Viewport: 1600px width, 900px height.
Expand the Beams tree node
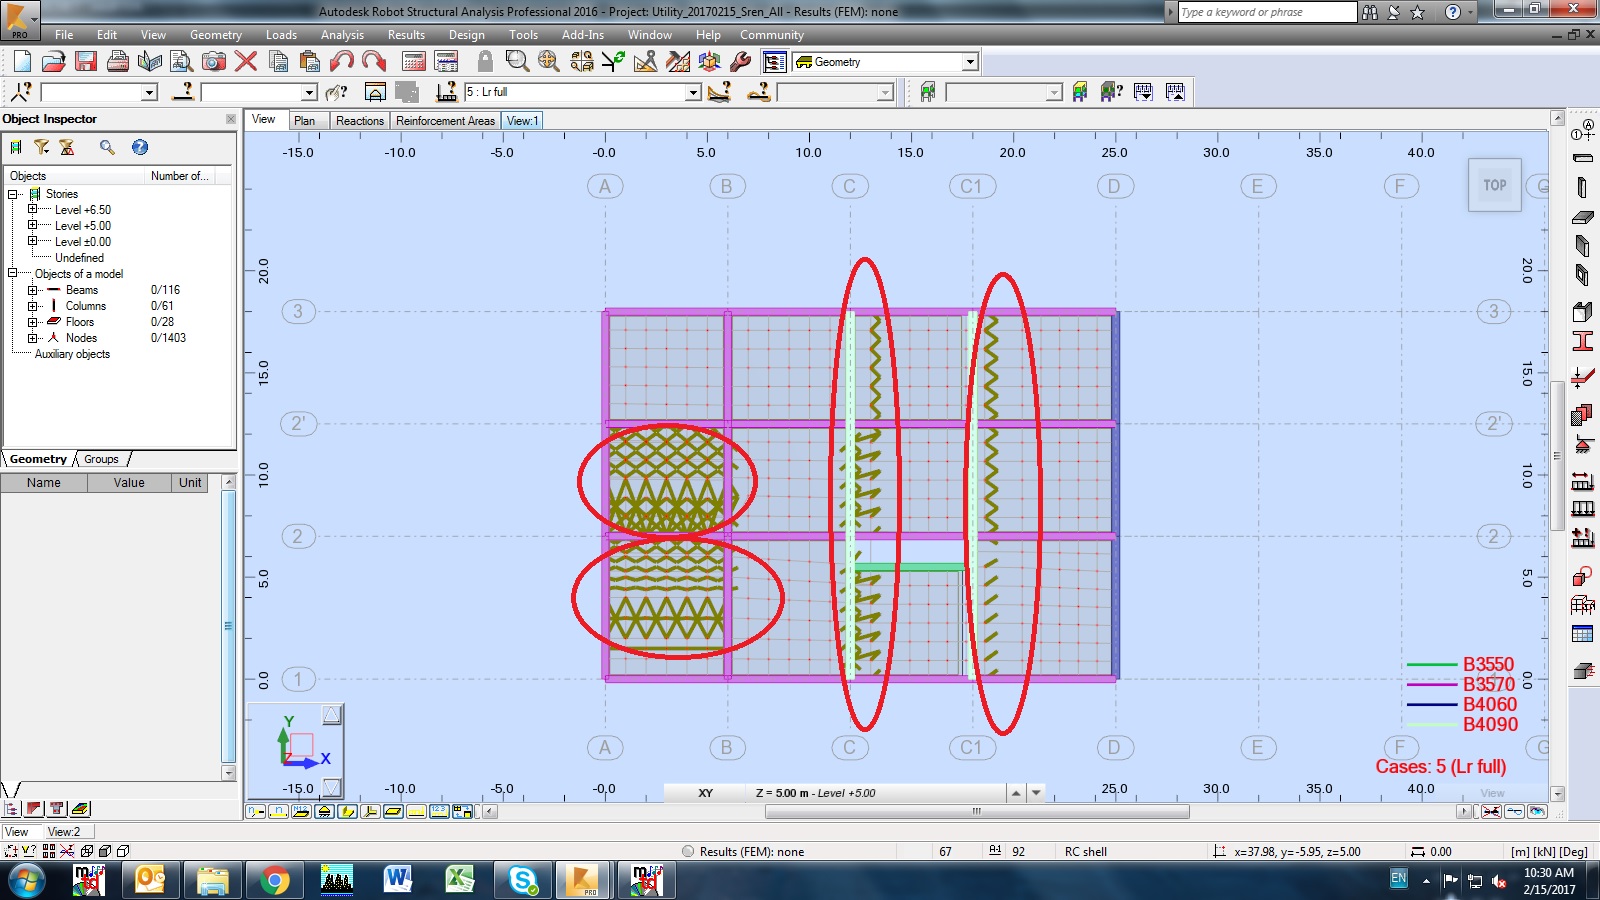(32, 290)
